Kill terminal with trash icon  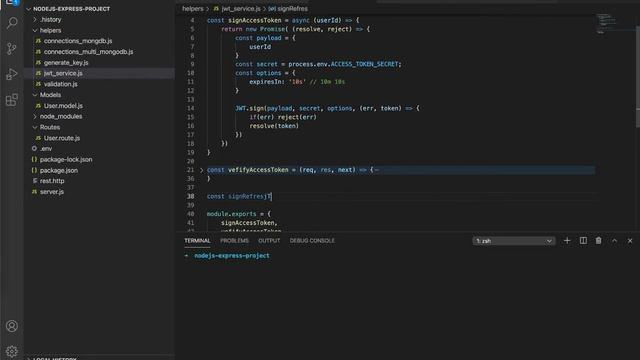(598, 241)
